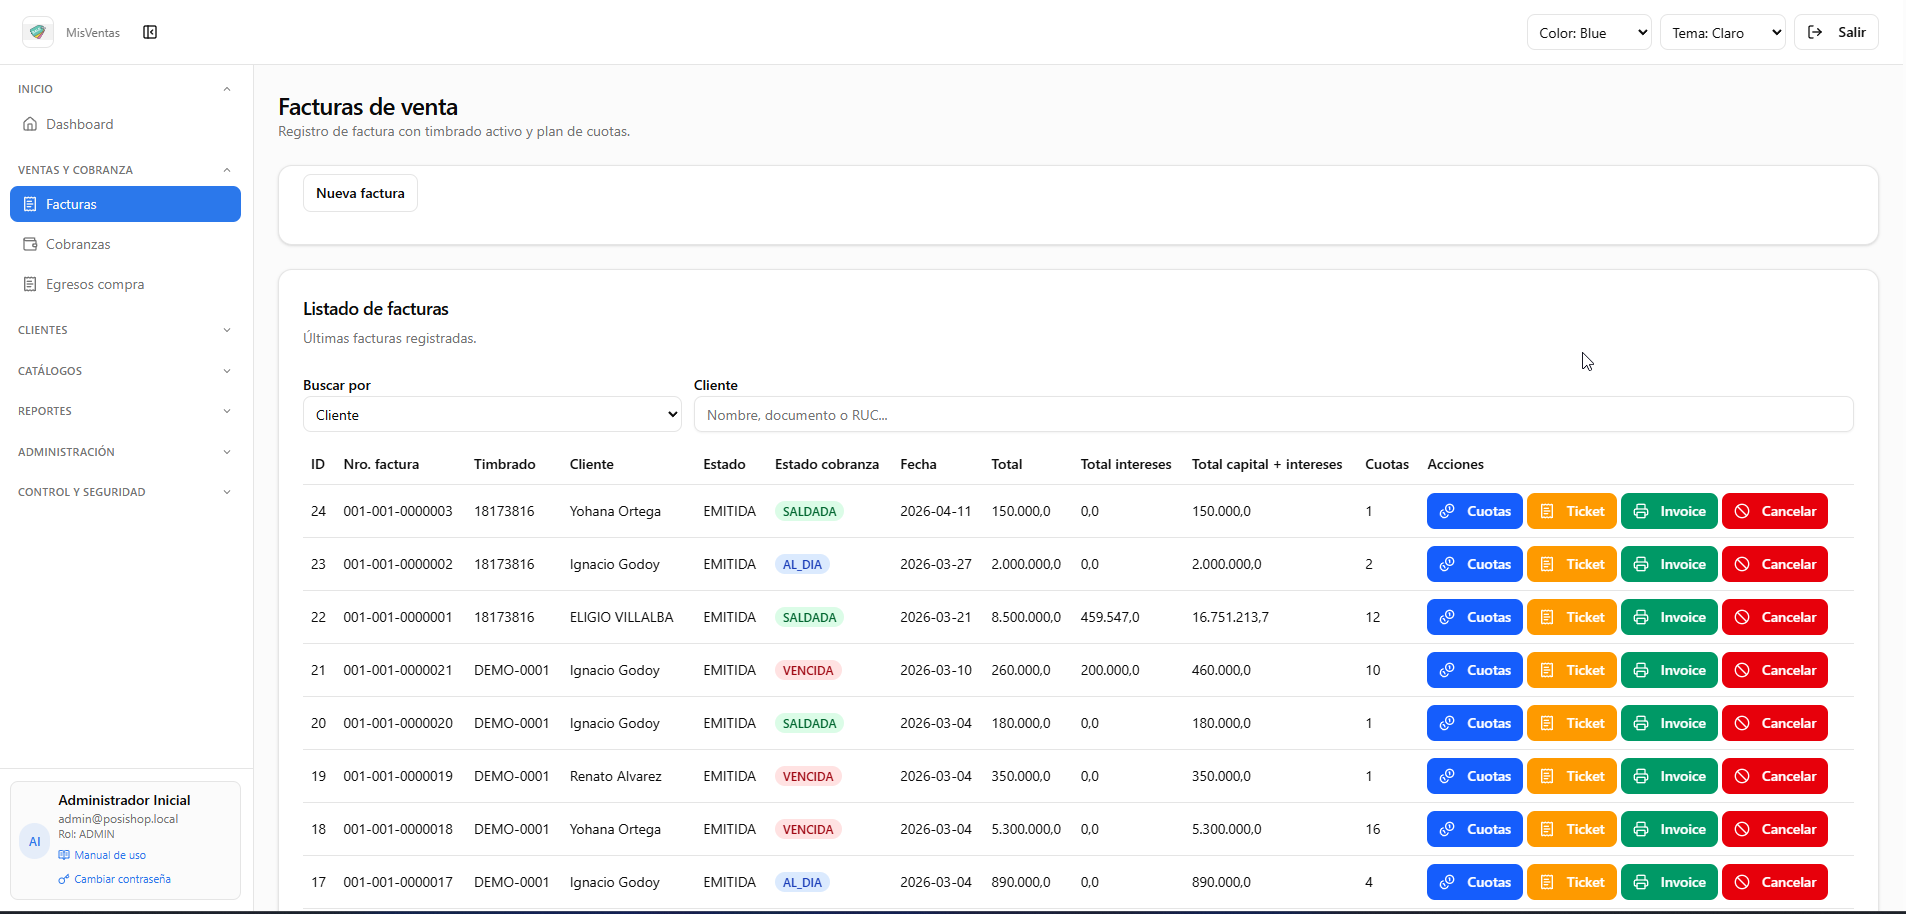Click the Salir button
1906x914 pixels.
click(1836, 32)
